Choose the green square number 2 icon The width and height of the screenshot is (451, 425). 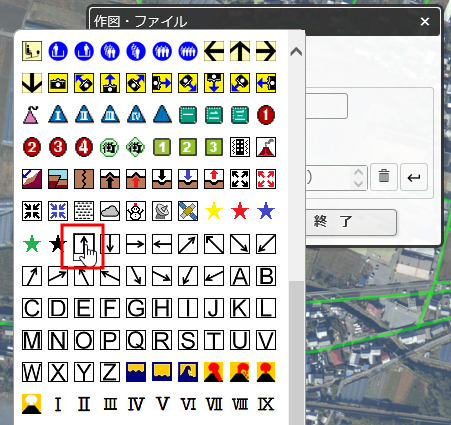point(188,147)
